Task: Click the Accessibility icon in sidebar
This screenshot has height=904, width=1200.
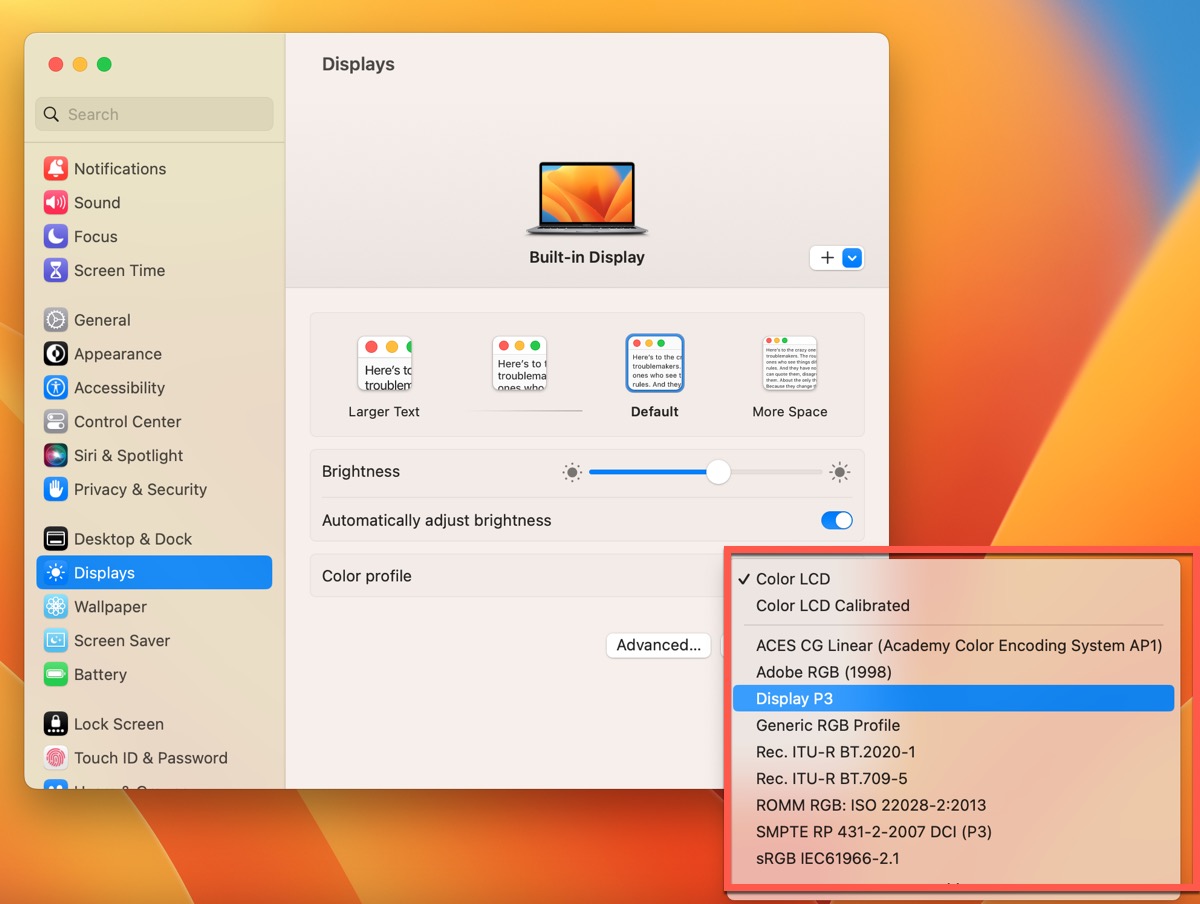Action: 56,388
